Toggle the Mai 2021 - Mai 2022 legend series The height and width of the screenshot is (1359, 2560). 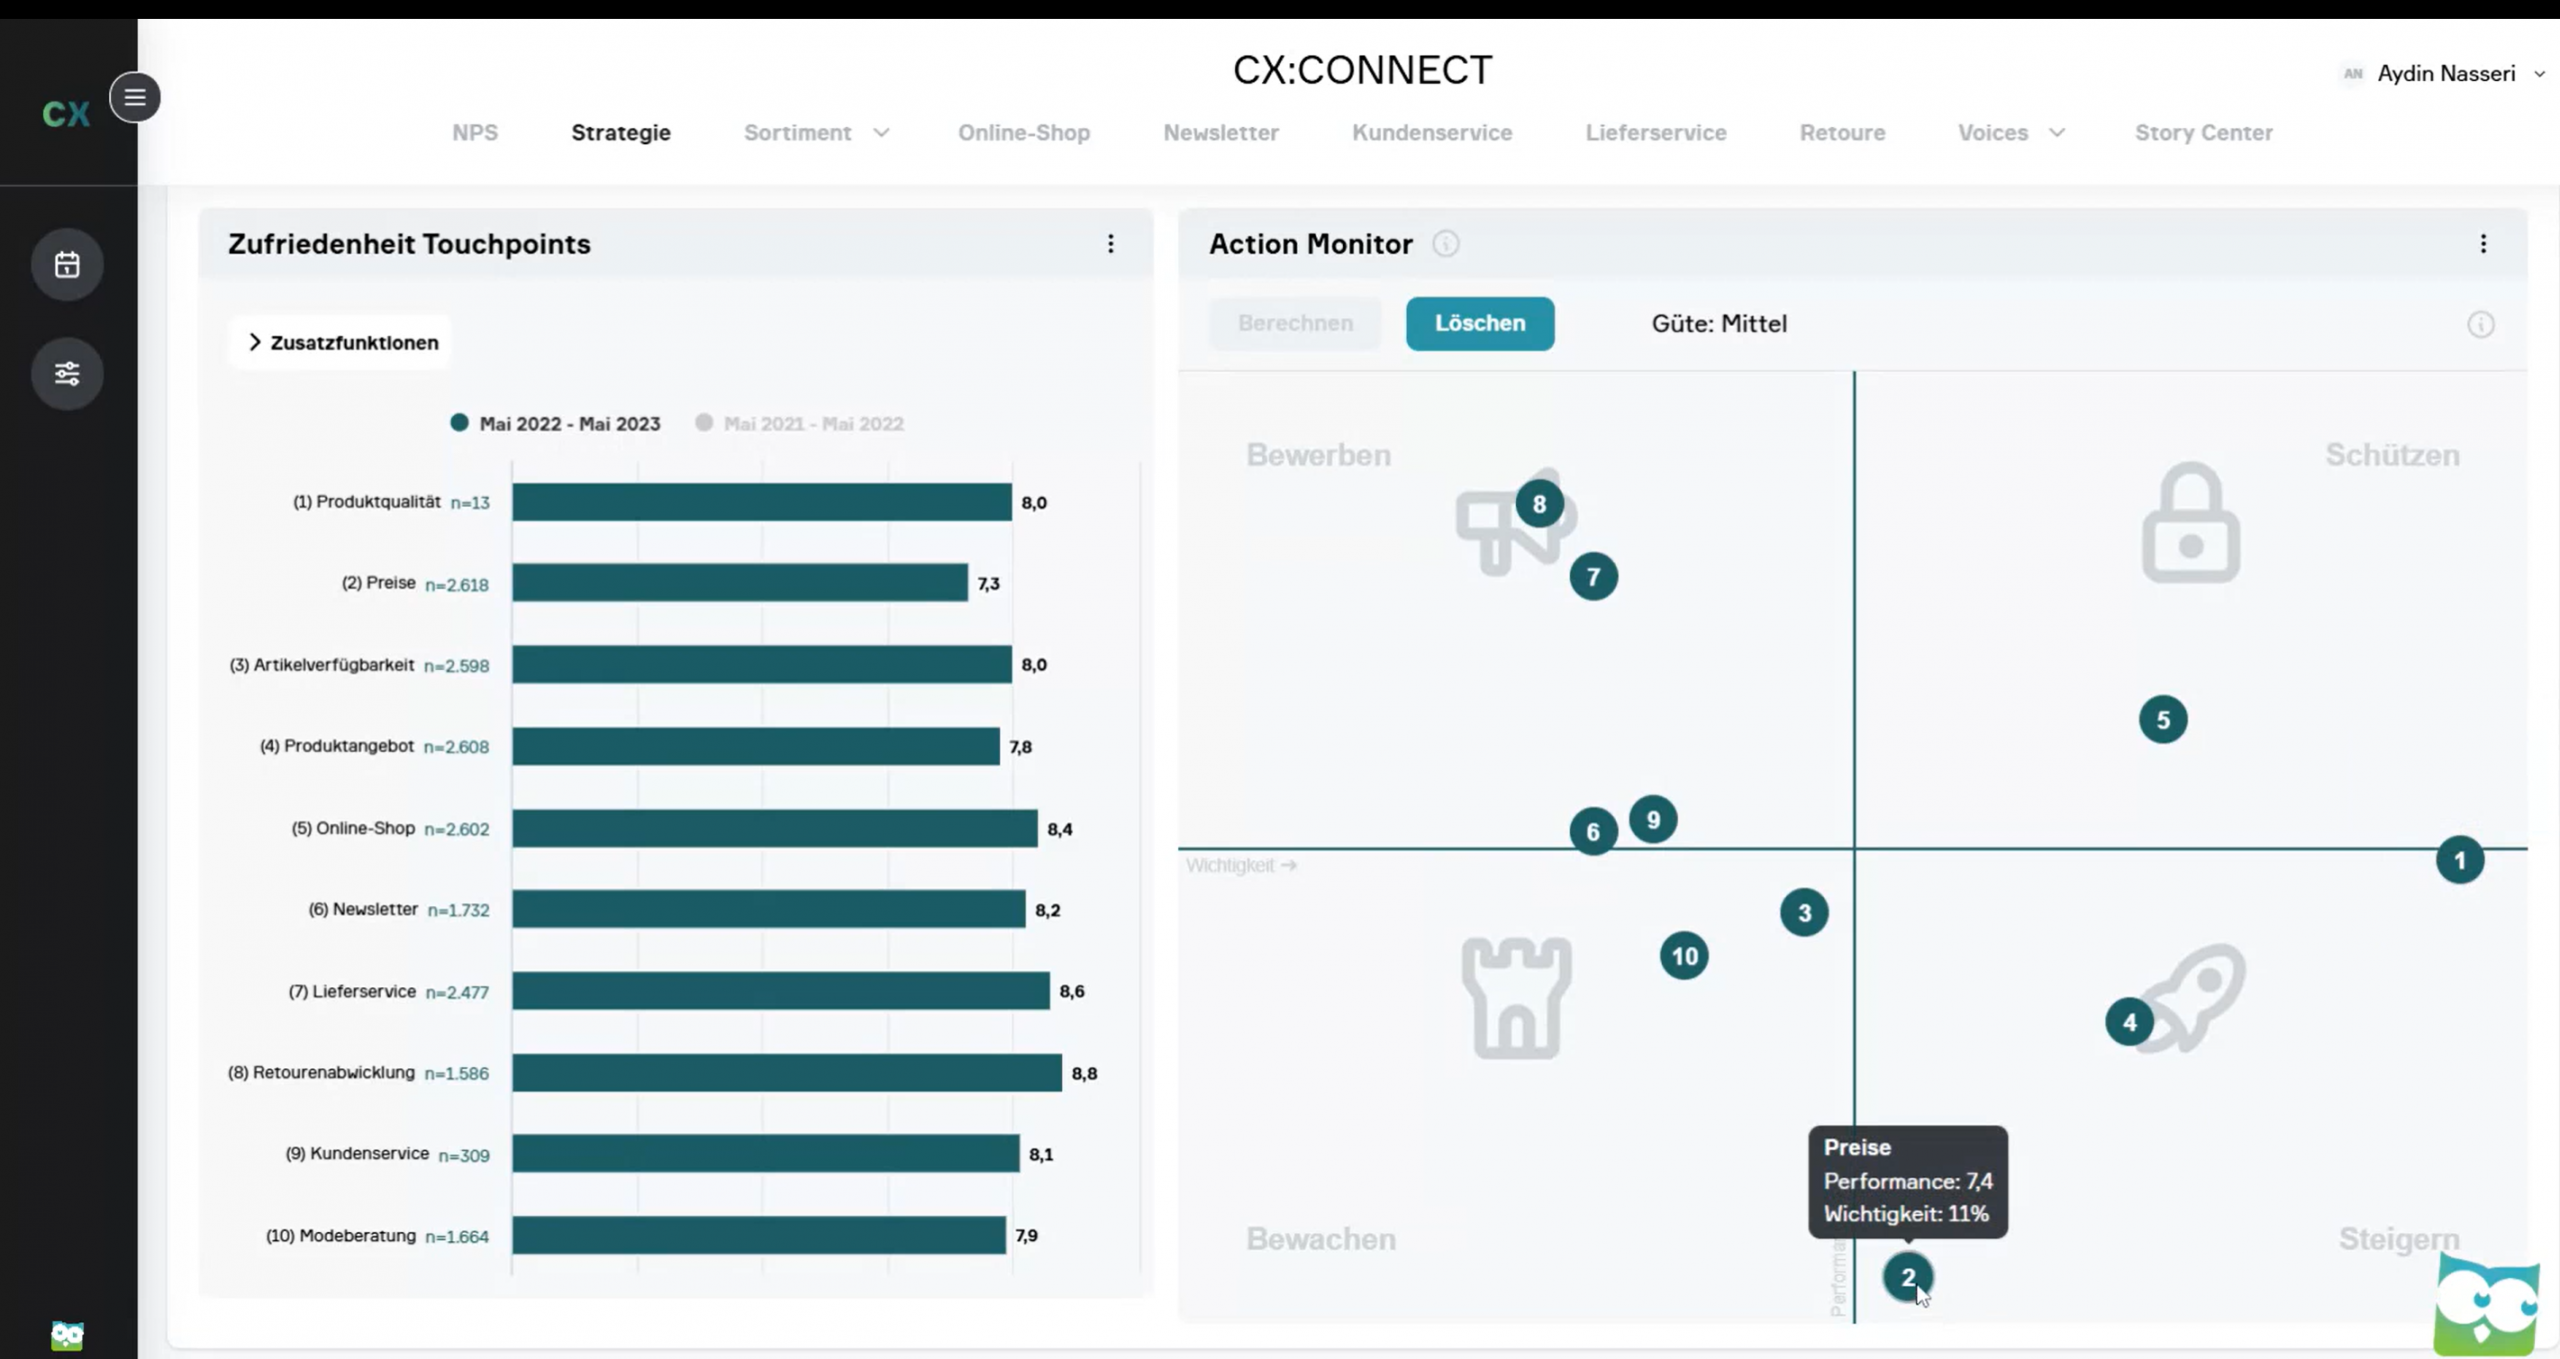click(800, 423)
